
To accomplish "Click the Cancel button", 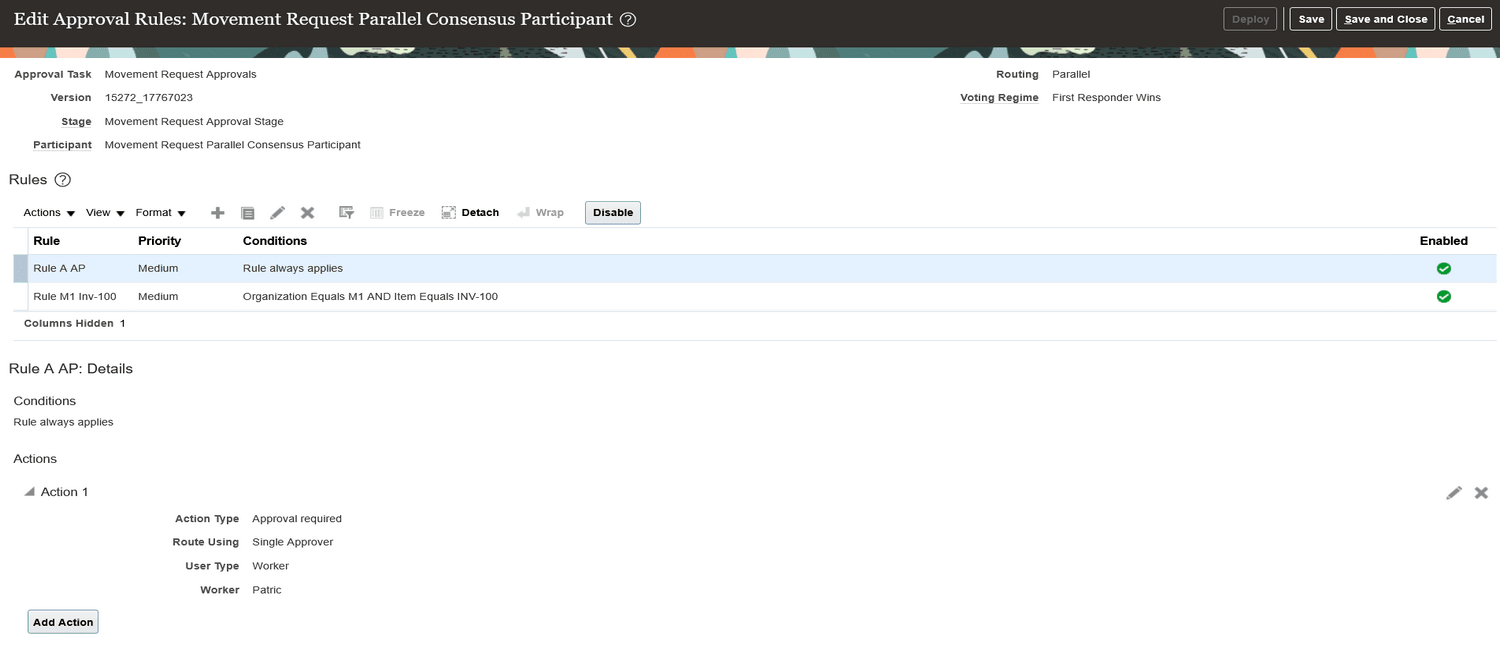I will tap(1466, 19).
